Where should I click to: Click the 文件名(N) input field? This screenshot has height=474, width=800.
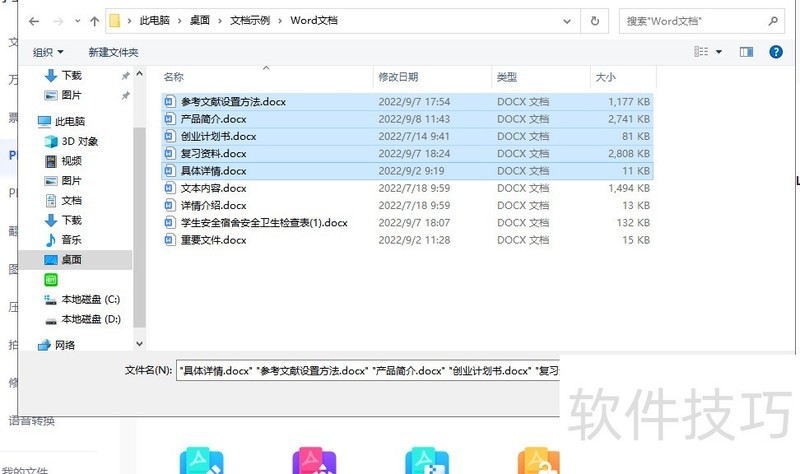coord(368,370)
